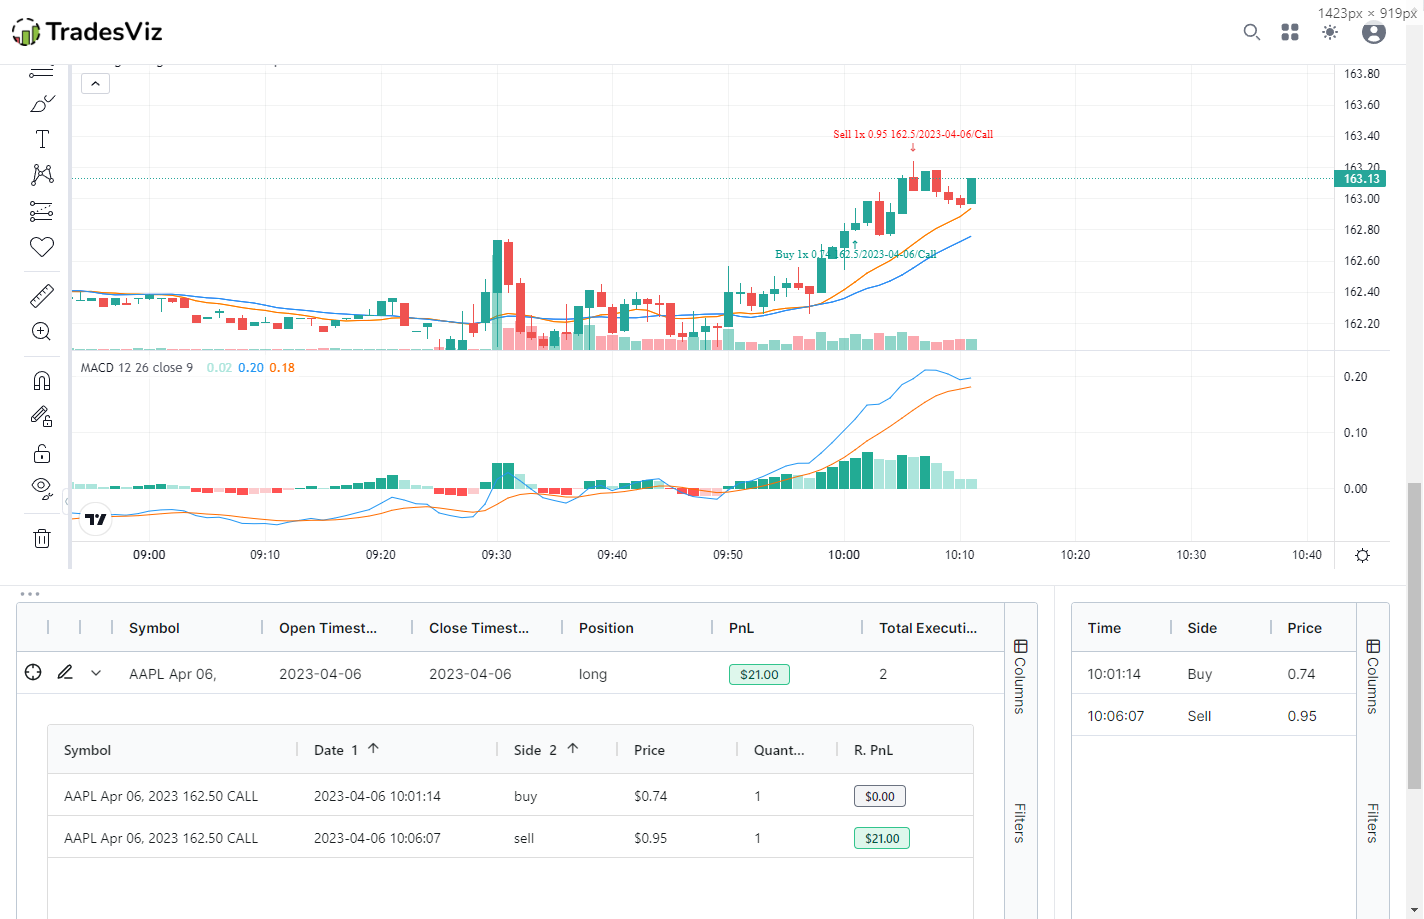This screenshot has height=919, width=1424.
Task: Click Price column header in right panel
Action: point(1304,628)
